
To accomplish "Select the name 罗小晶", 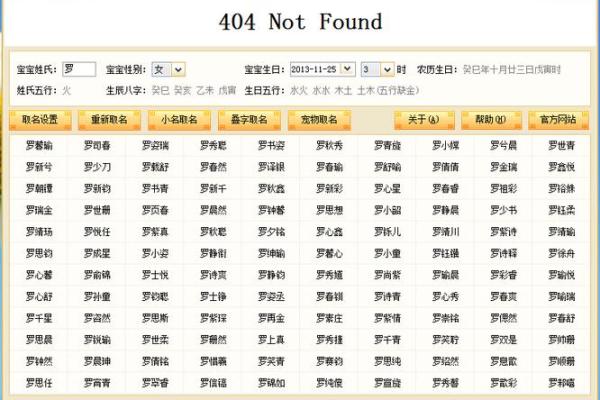I will tap(387, 210).
